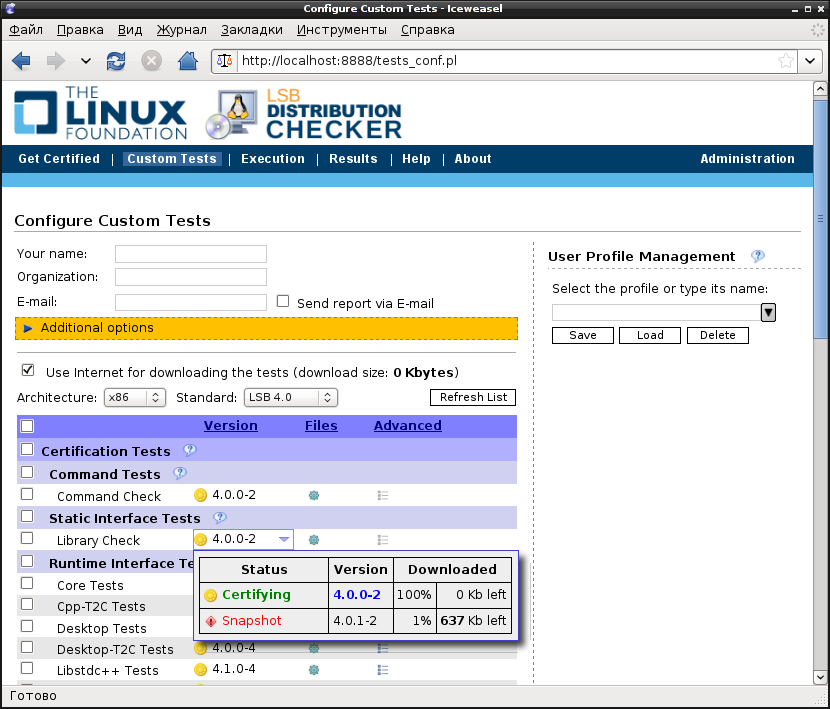This screenshot has height=709, width=830.
Task: Click the Command Check files gear icon
Action: [x=314, y=496]
